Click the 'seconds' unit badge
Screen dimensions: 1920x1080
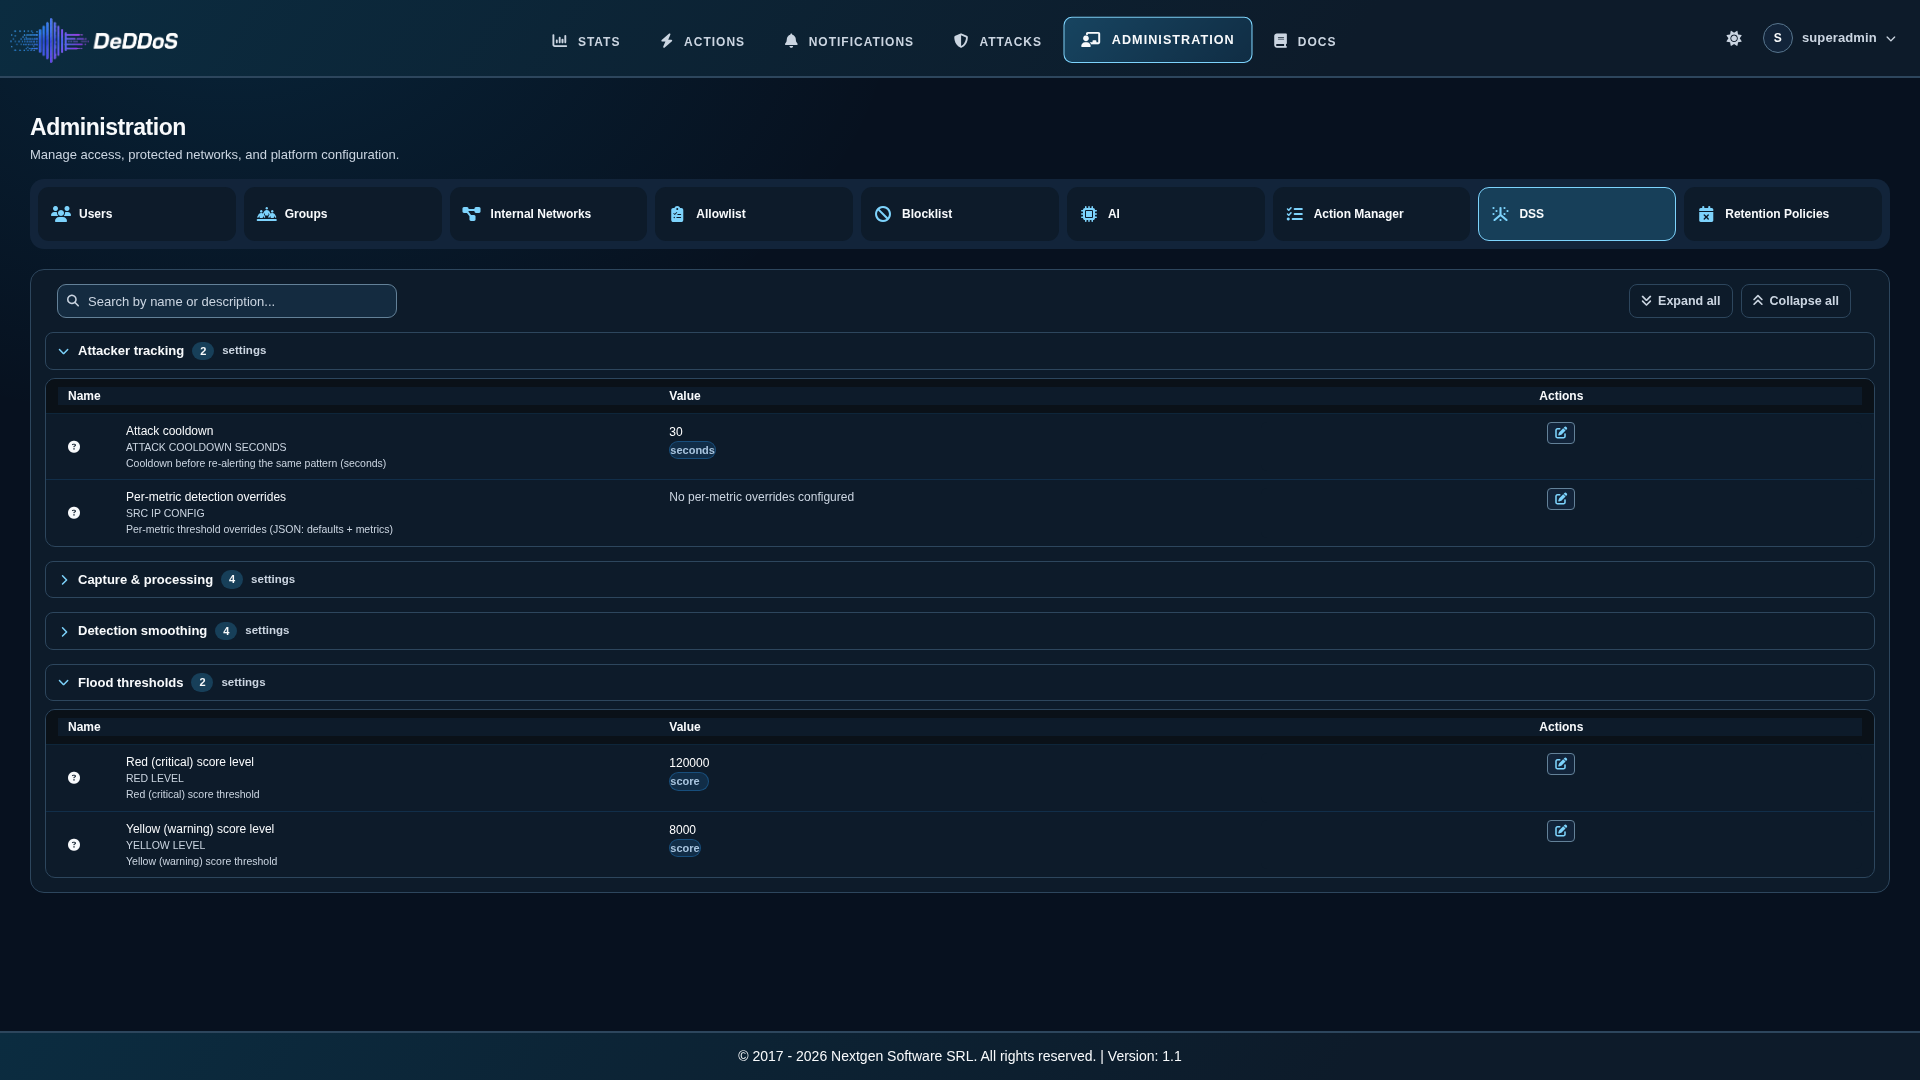coord(692,450)
